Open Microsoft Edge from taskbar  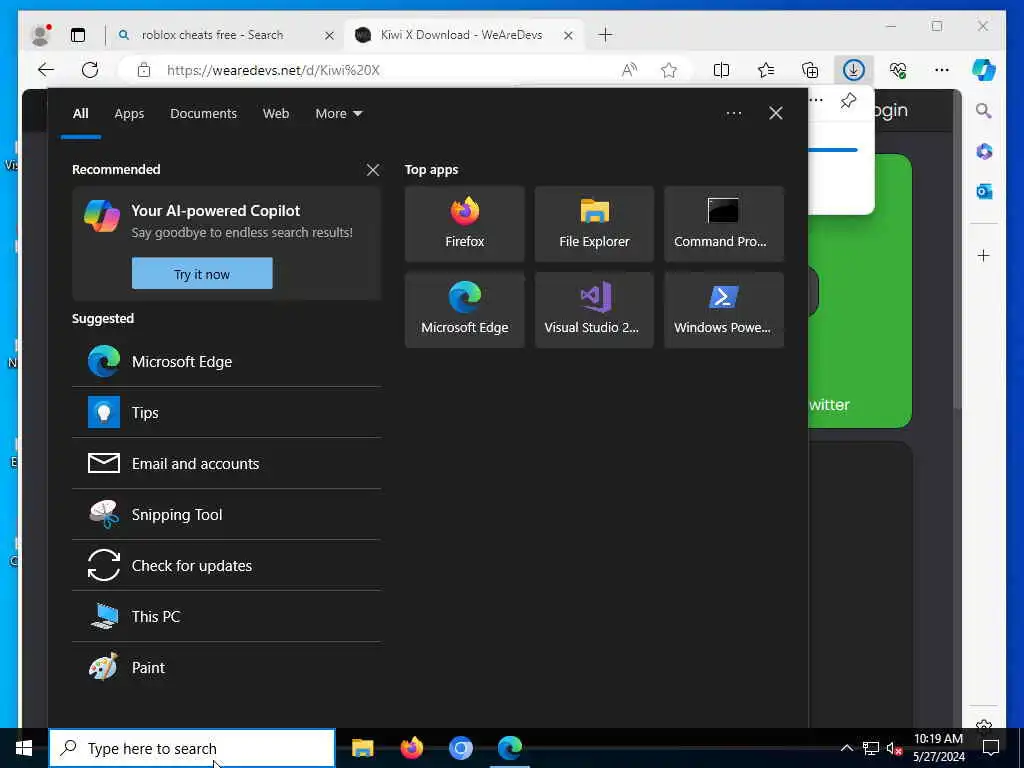[509, 748]
